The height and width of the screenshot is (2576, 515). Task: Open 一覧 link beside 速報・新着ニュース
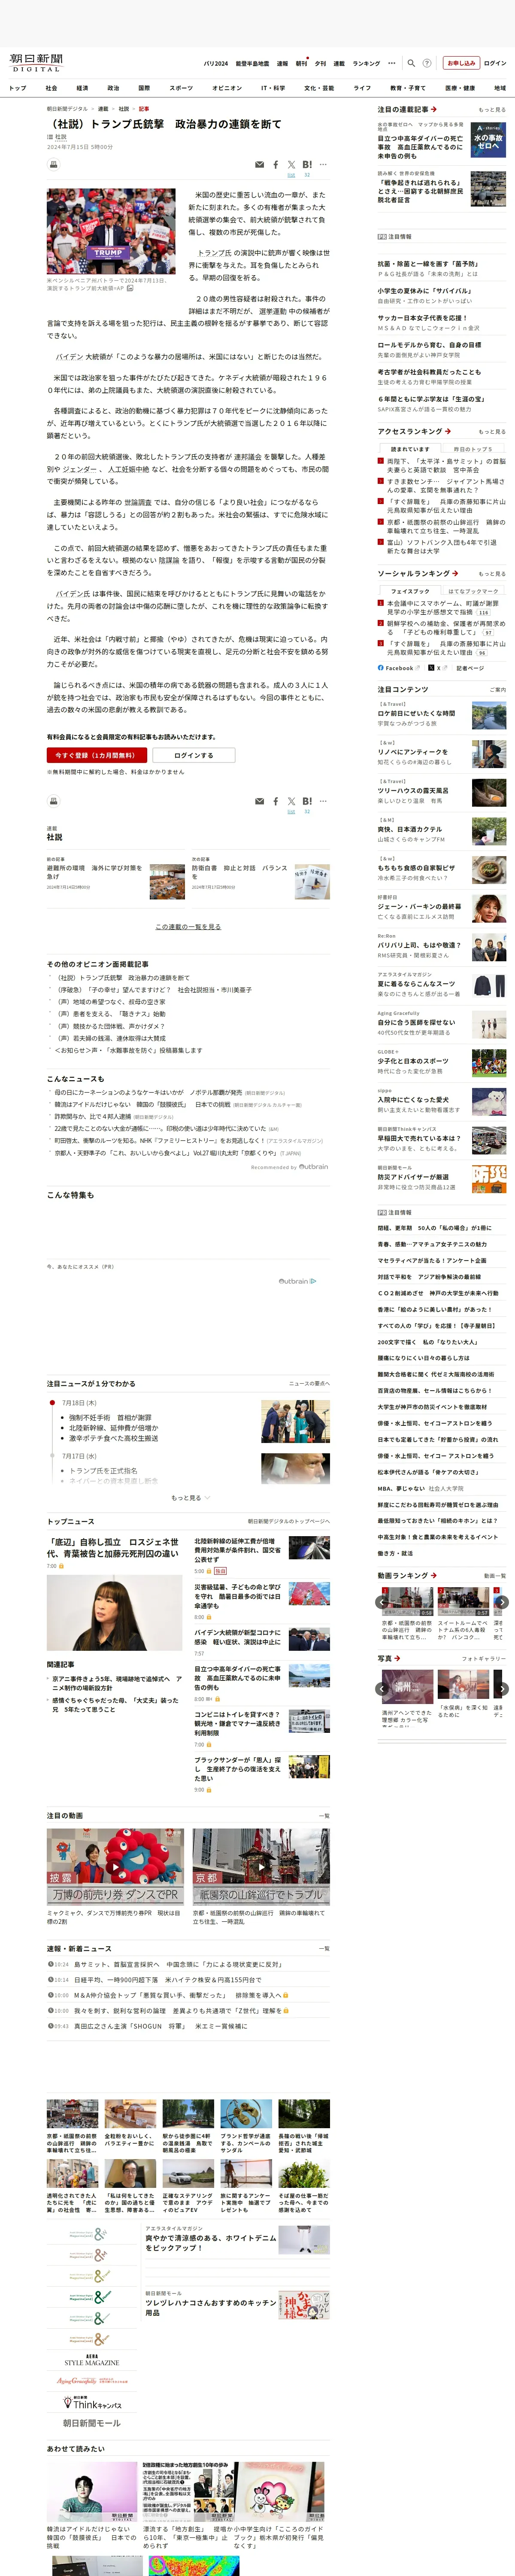coord(323,1948)
